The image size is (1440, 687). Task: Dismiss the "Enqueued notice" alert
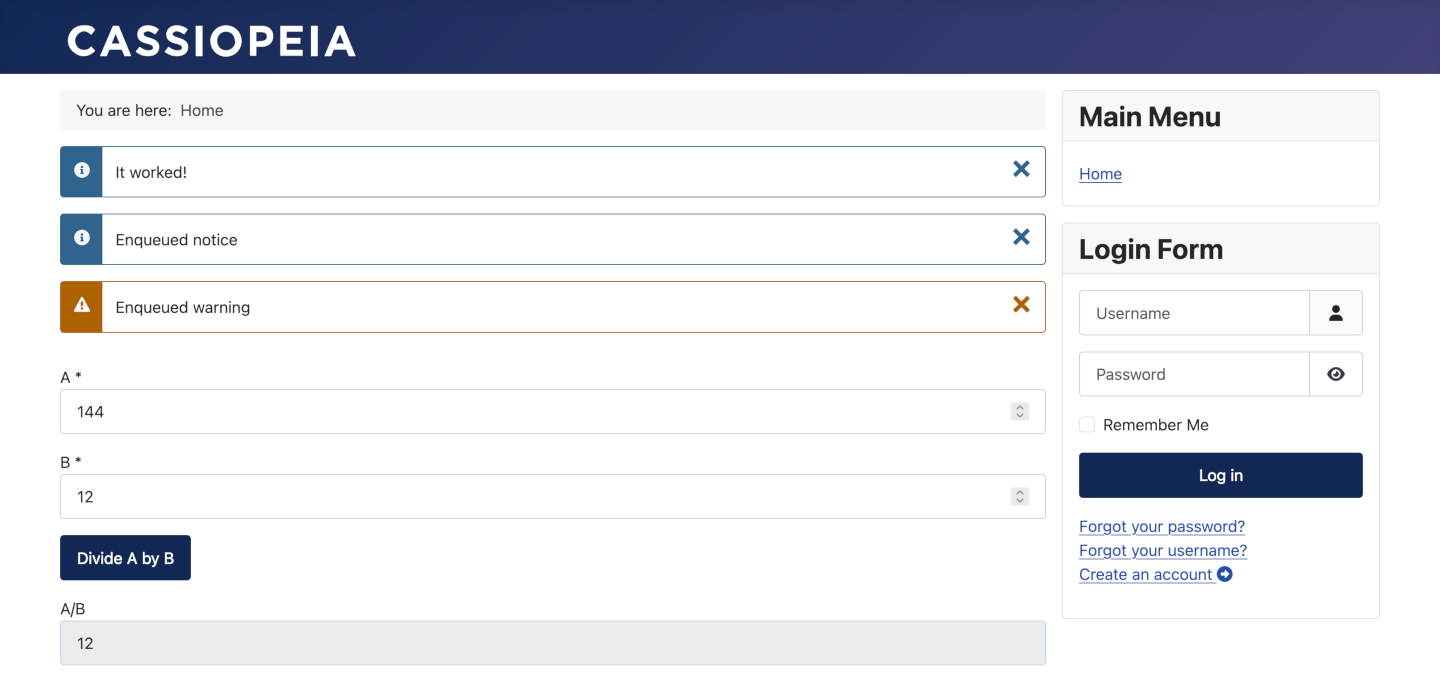(x=1021, y=237)
